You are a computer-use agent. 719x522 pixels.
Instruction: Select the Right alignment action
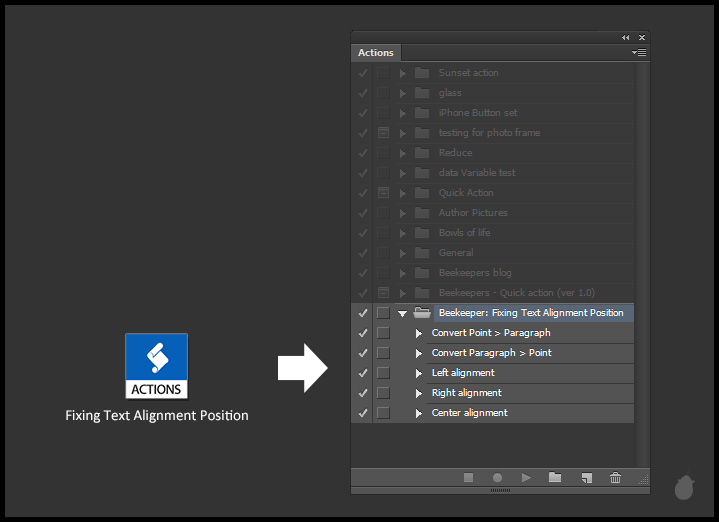(466, 393)
